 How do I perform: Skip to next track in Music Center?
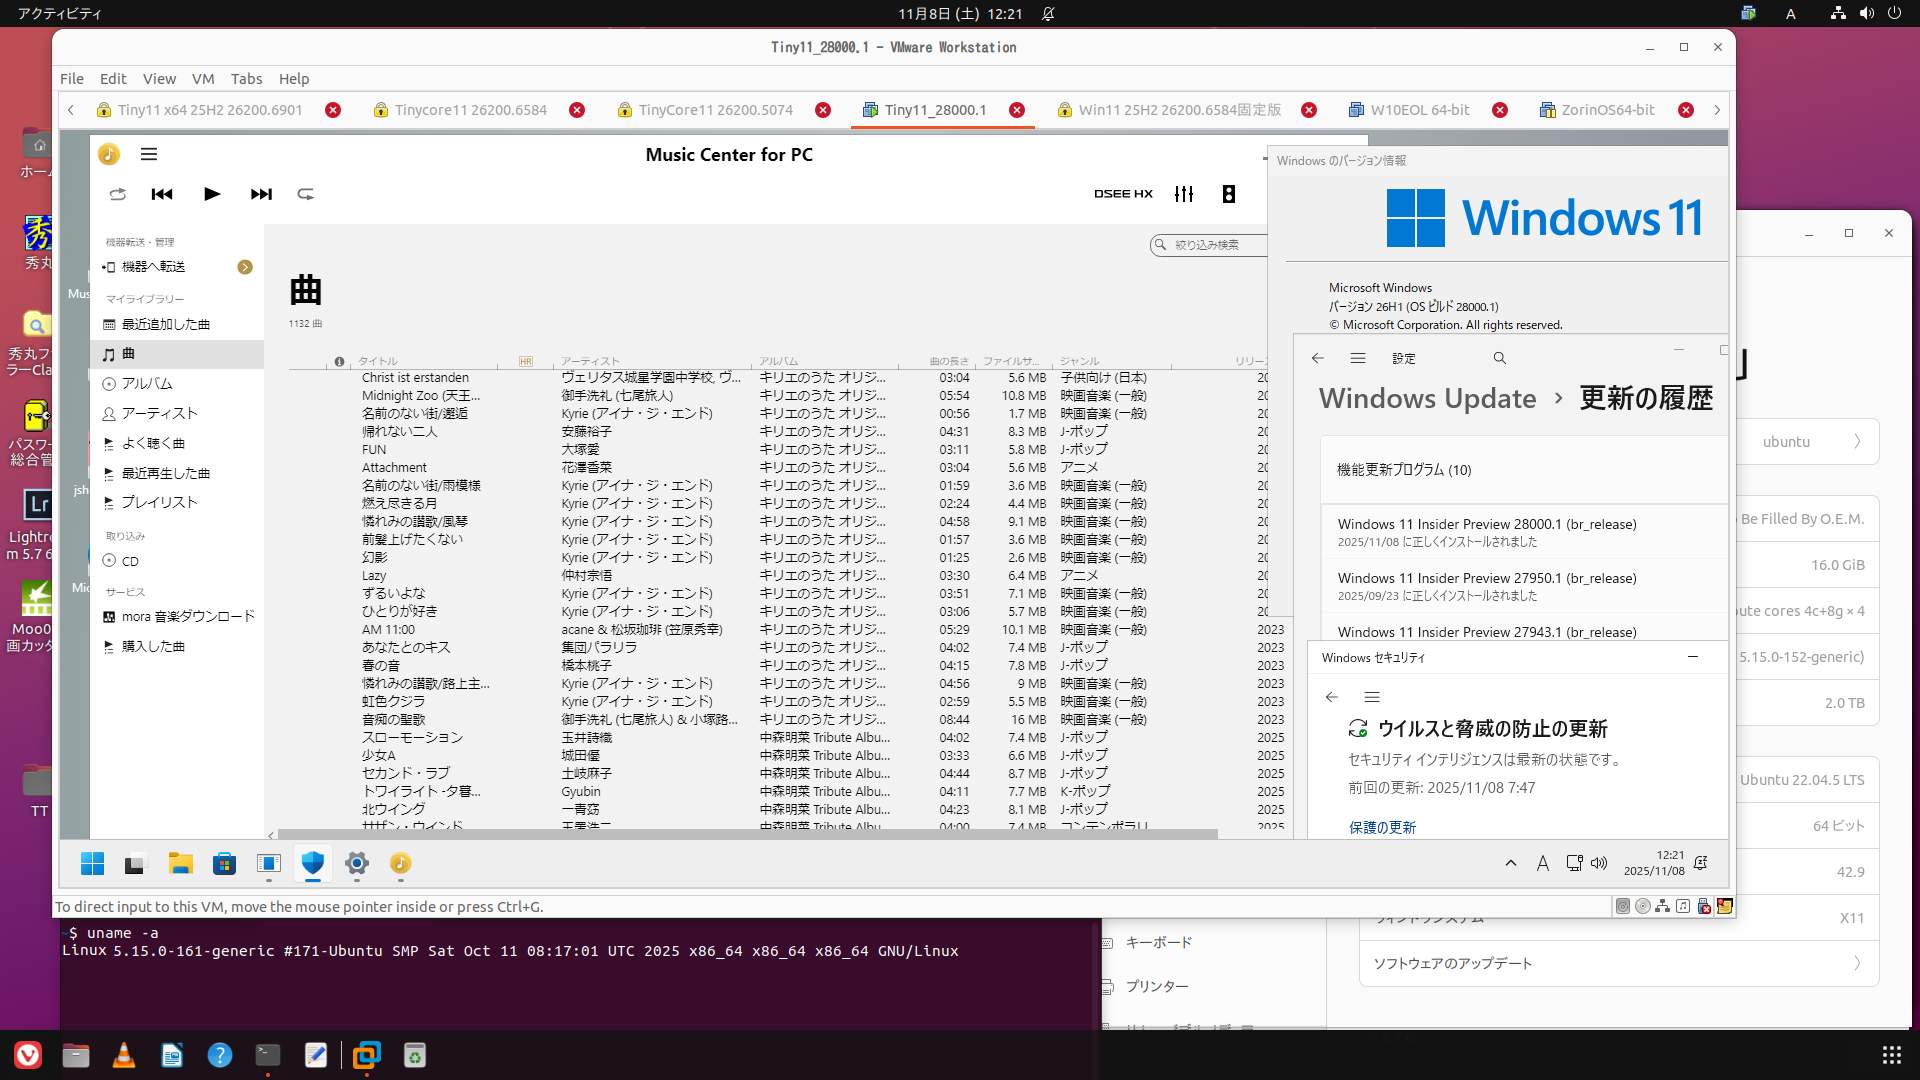click(261, 194)
